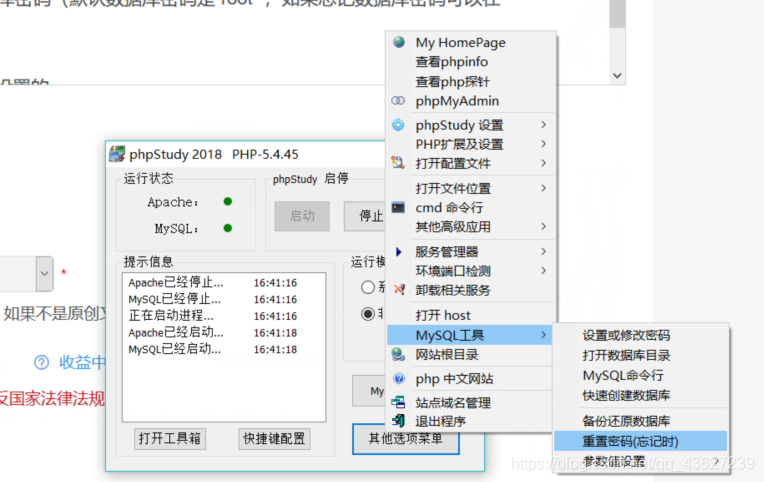Expand the PHP扩展及设置 submenu arrow
Screen dimensions: 764x482
click(543, 144)
